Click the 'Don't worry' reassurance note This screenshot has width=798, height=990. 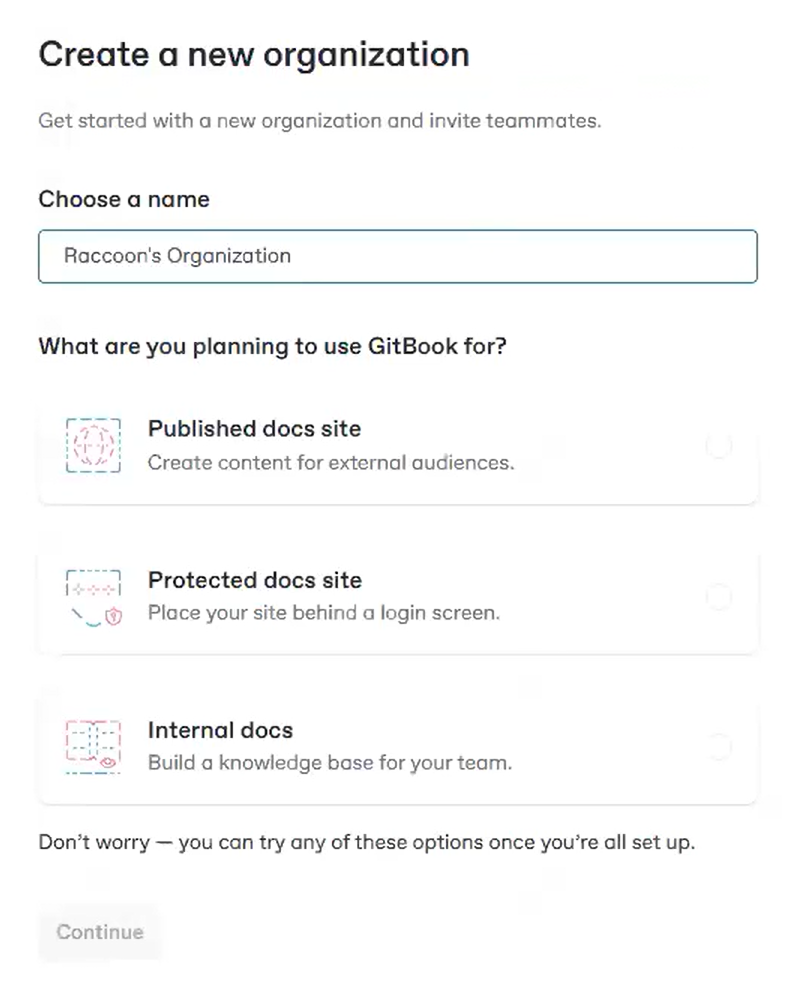(x=366, y=842)
